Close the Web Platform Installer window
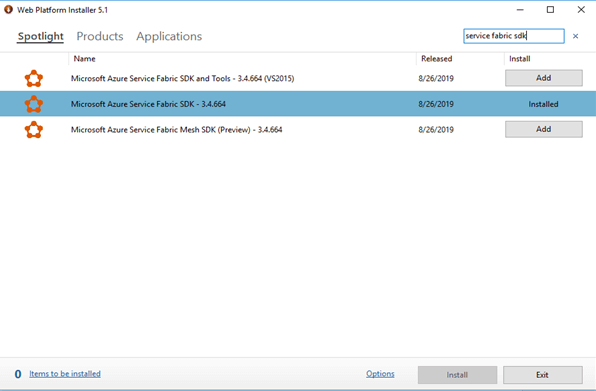 (x=581, y=10)
